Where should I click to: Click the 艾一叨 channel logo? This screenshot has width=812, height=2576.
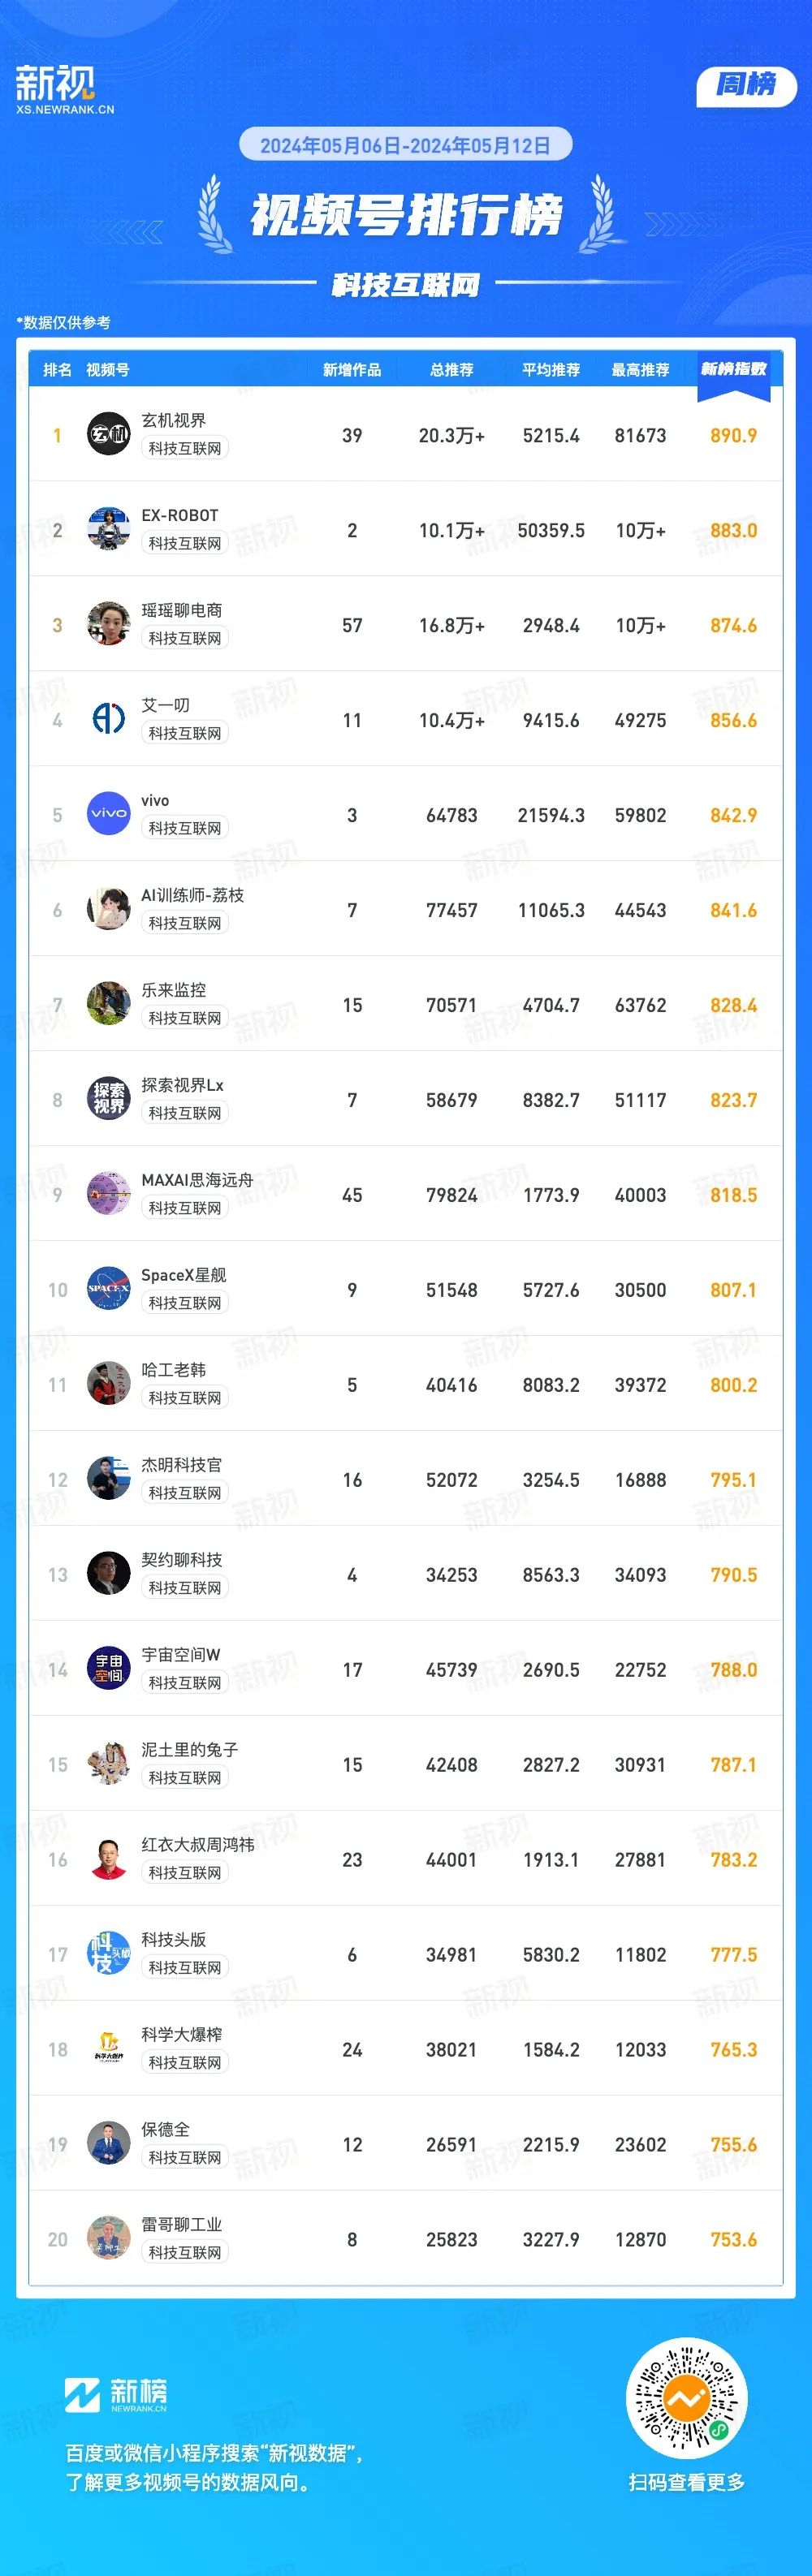[x=108, y=719]
